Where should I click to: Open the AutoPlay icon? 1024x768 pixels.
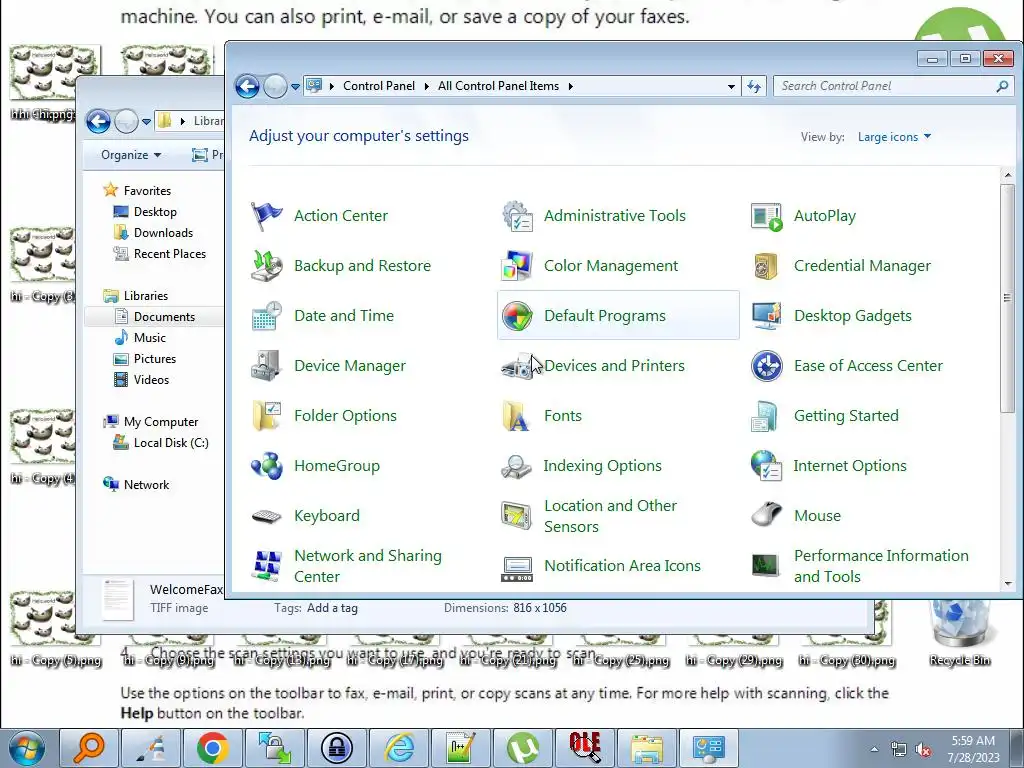click(x=766, y=216)
